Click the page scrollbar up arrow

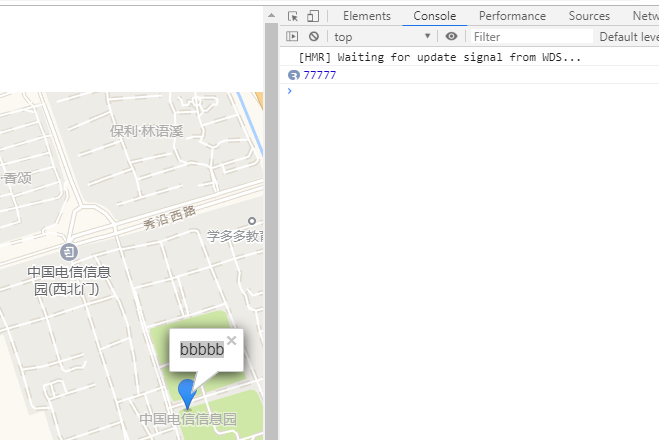[272, 16]
